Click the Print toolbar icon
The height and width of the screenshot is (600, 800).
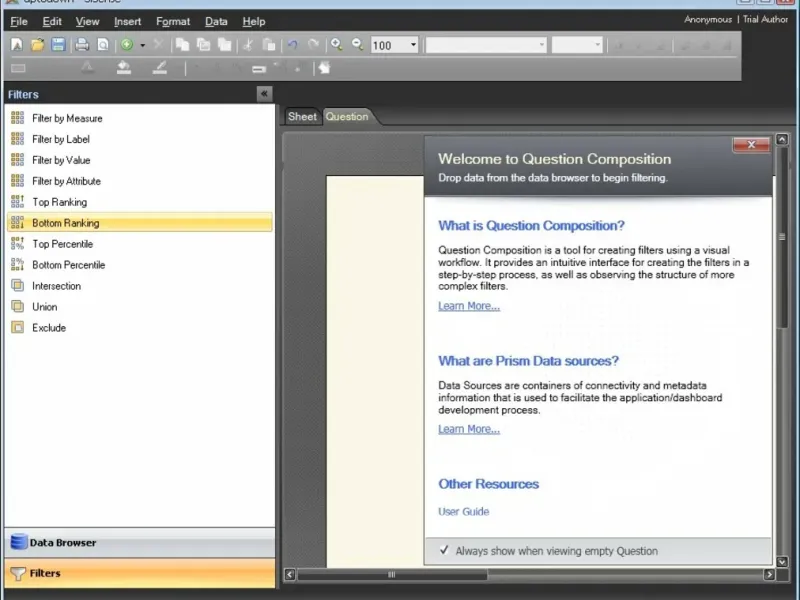pyautogui.click(x=82, y=45)
